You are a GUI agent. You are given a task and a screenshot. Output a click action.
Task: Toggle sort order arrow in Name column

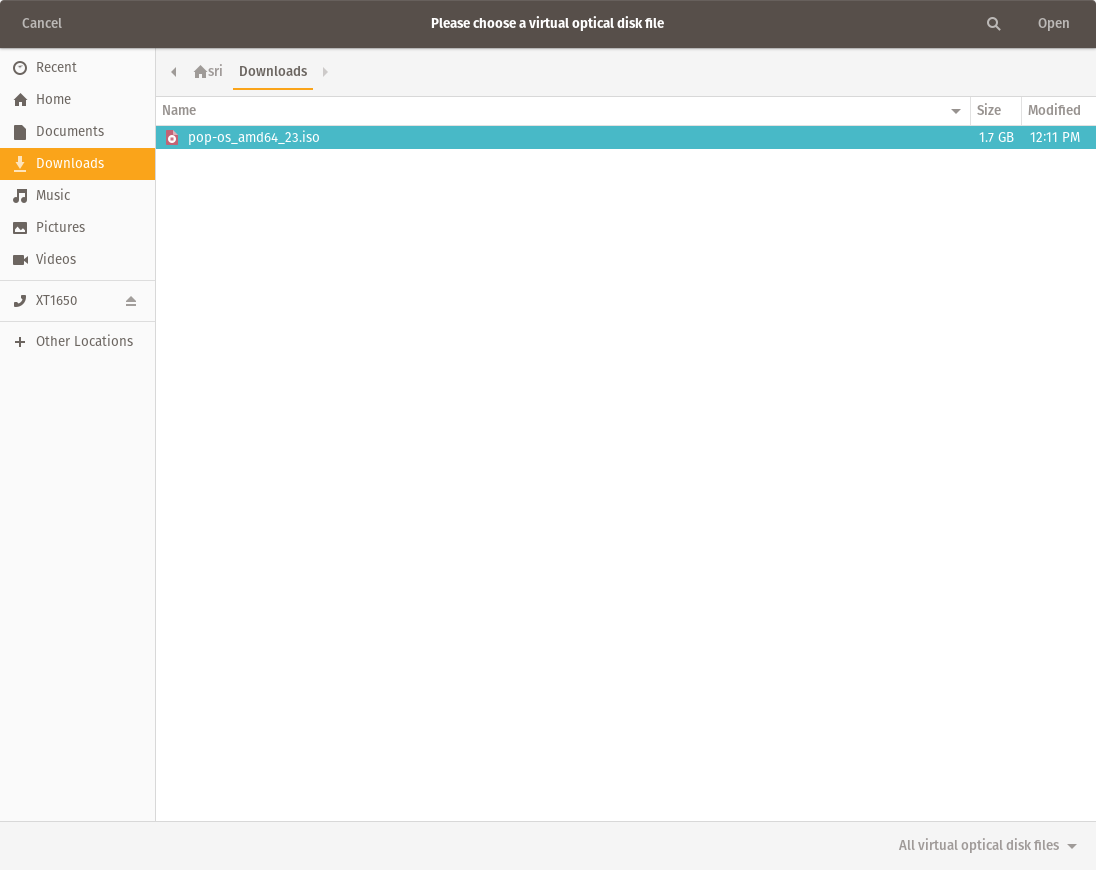pyautogui.click(x=956, y=111)
